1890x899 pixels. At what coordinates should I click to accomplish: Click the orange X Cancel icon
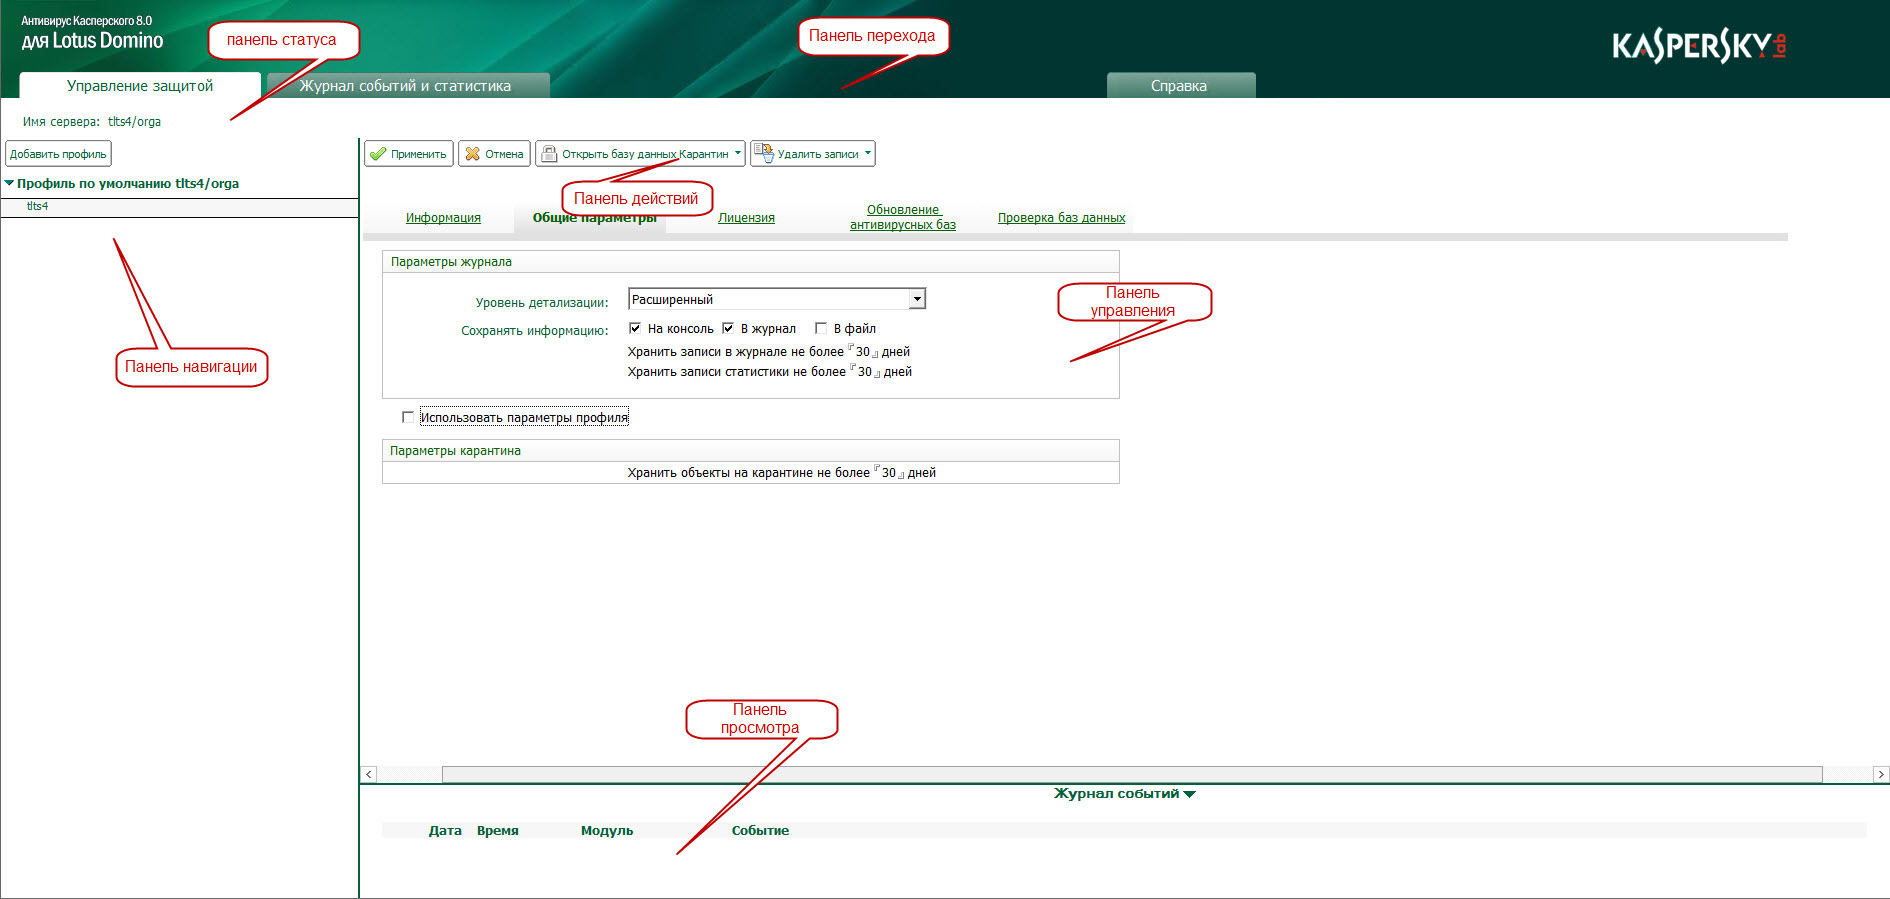[x=473, y=154]
